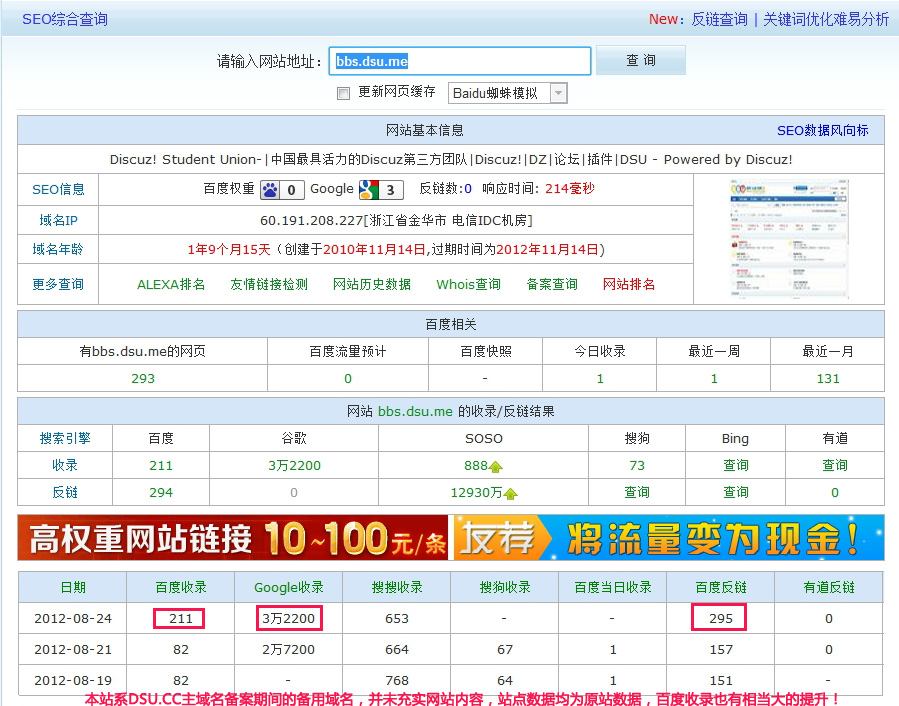Click the green up arrow beside SOSO 888
The width and height of the screenshot is (899, 706).
(496, 467)
